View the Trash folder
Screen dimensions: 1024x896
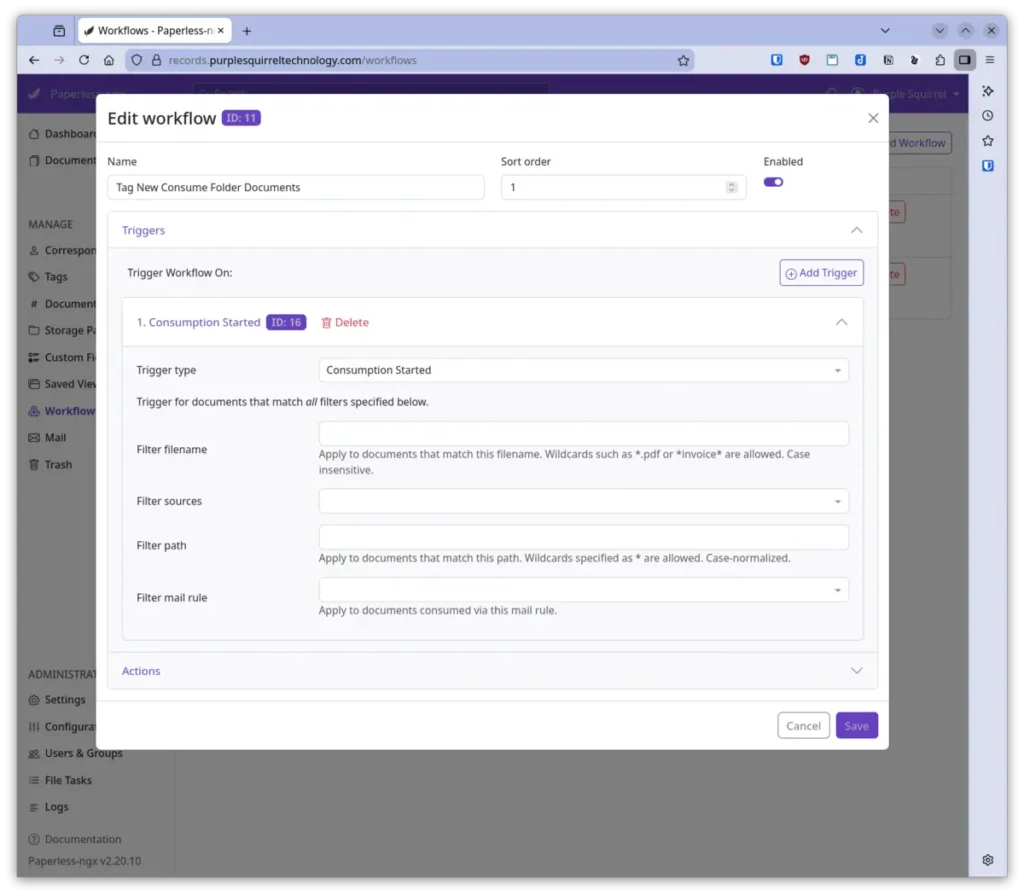coord(54,464)
